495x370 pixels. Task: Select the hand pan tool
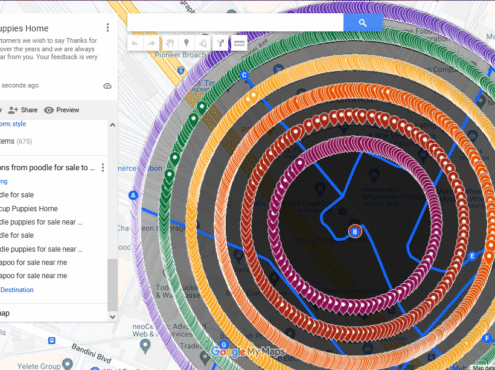click(x=170, y=43)
